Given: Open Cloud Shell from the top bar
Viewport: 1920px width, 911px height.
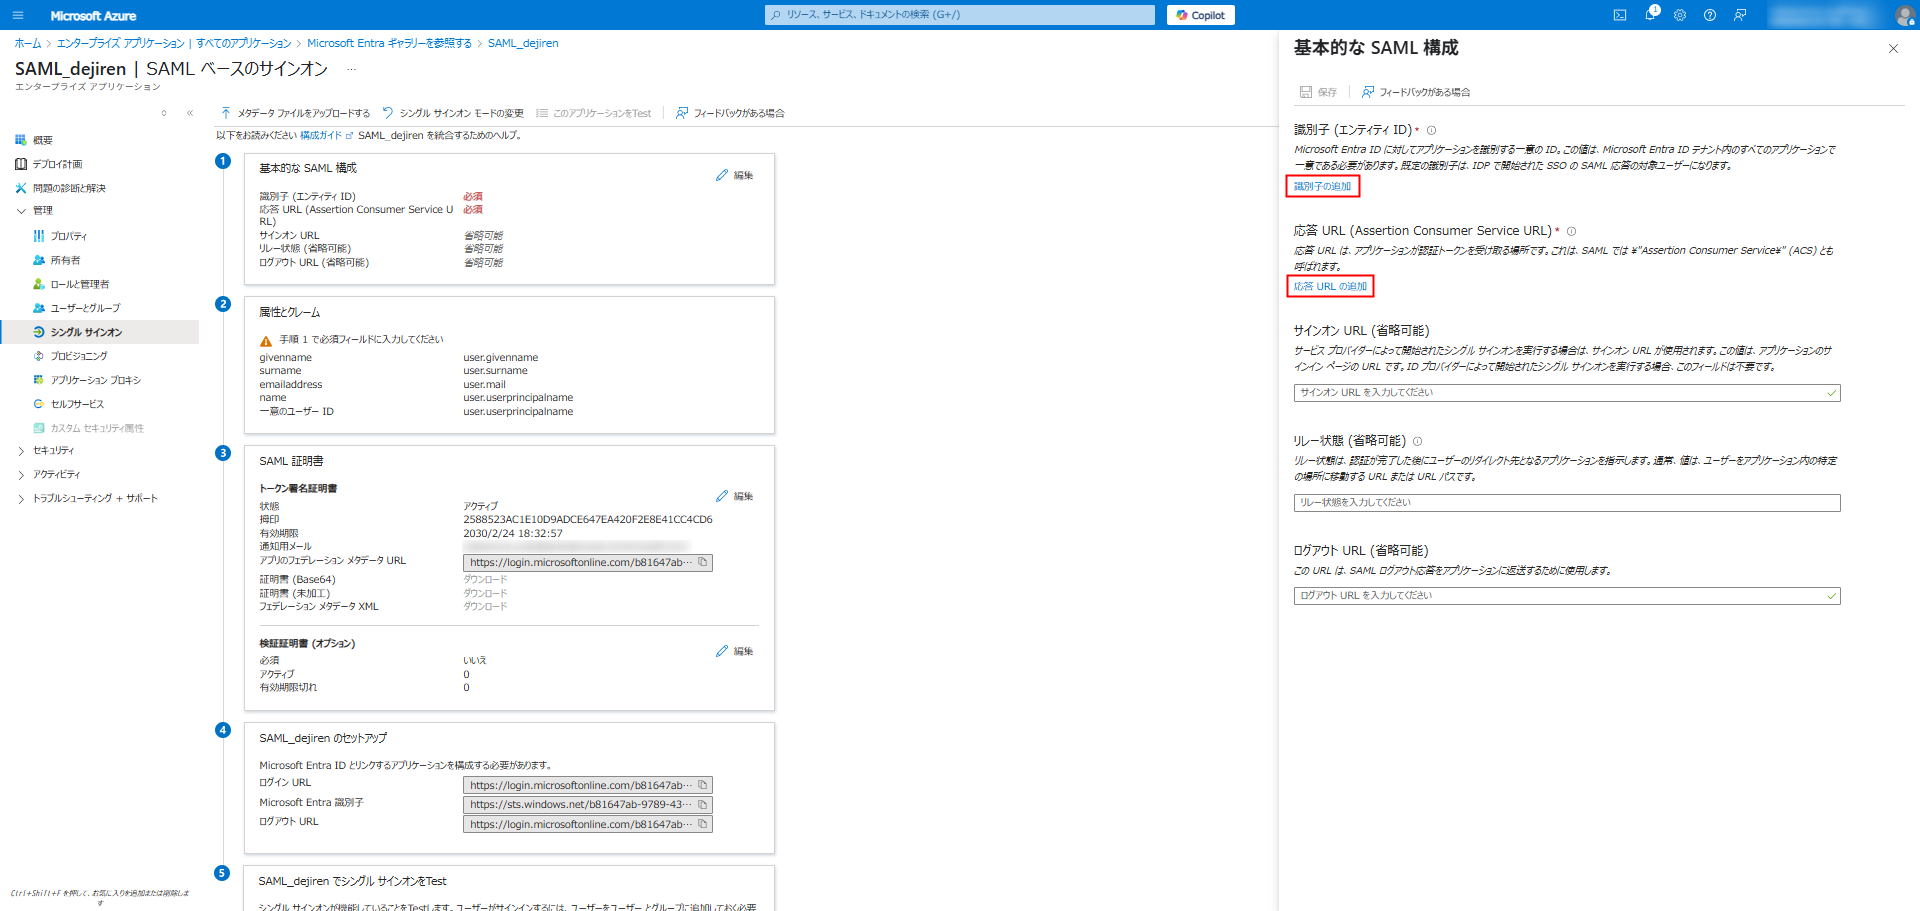Looking at the screenshot, I should pyautogui.click(x=1620, y=15).
